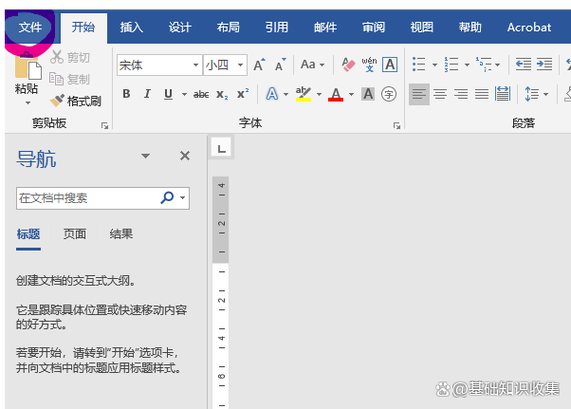Go to the 视图 ribbon tab

[422, 27]
